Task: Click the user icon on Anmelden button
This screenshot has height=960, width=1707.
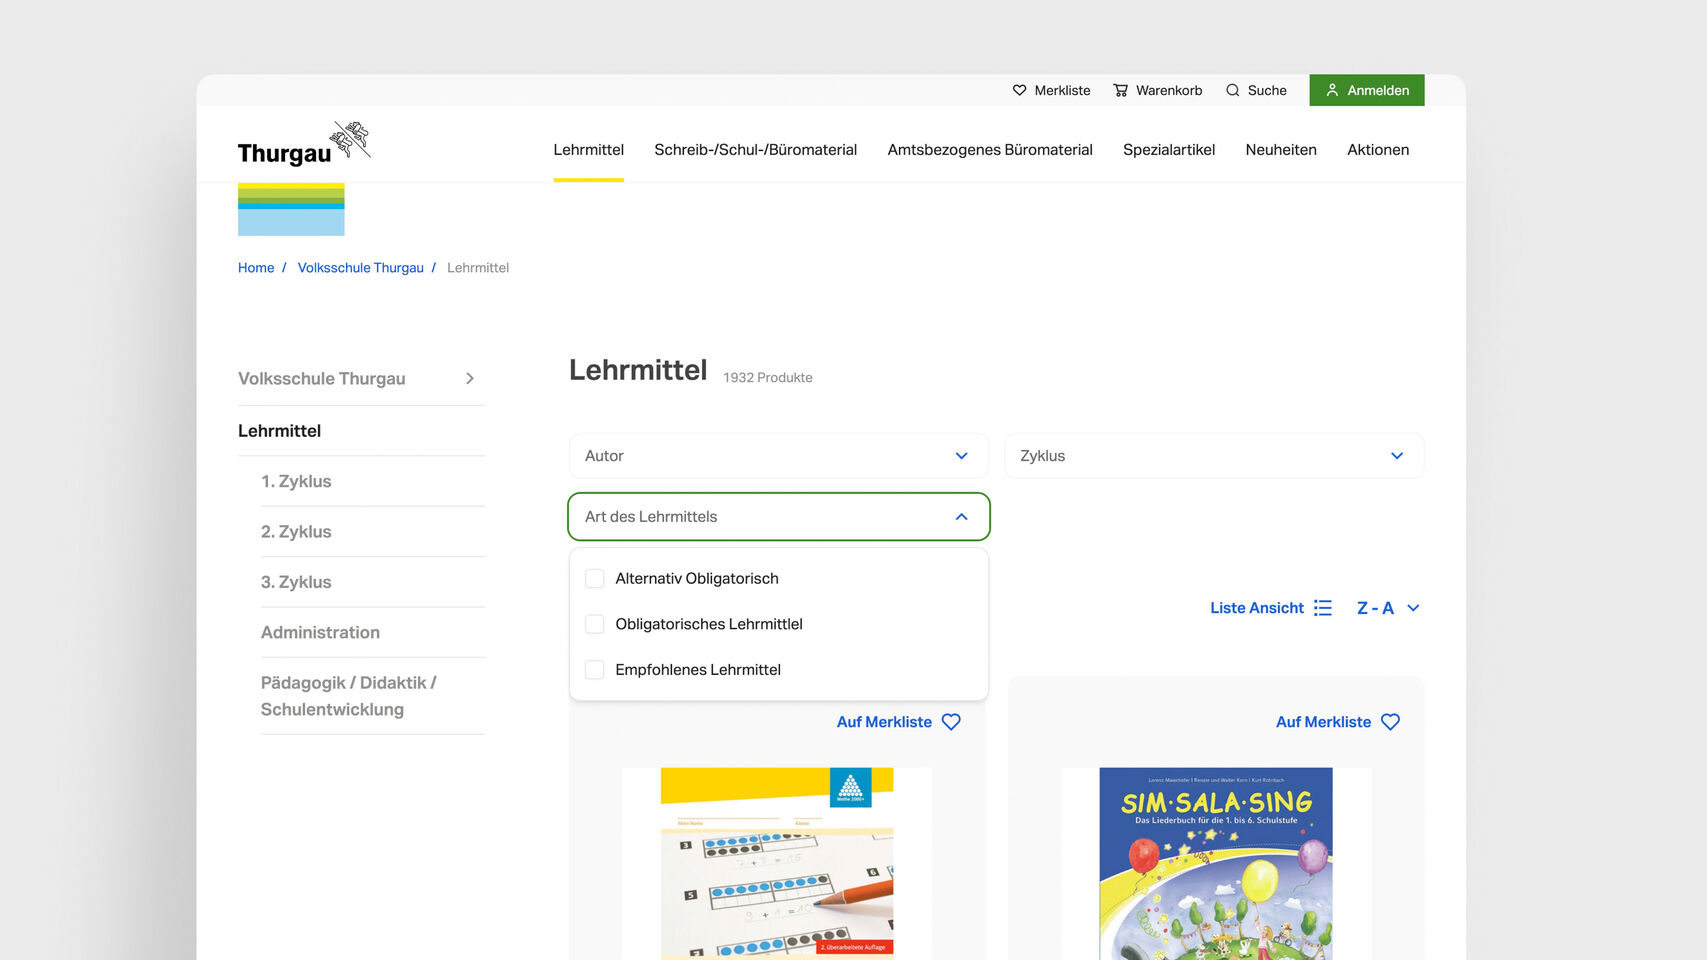Action: pos(1332,90)
